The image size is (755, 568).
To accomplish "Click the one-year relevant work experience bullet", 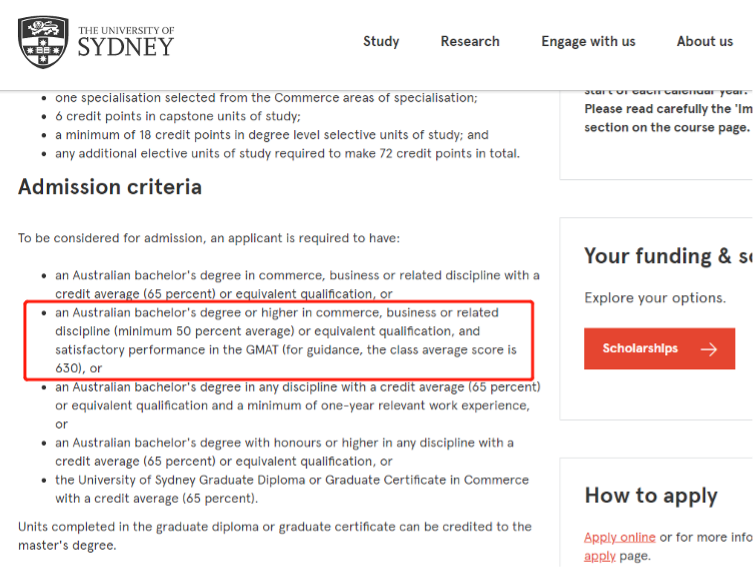I will click(291, 405).
